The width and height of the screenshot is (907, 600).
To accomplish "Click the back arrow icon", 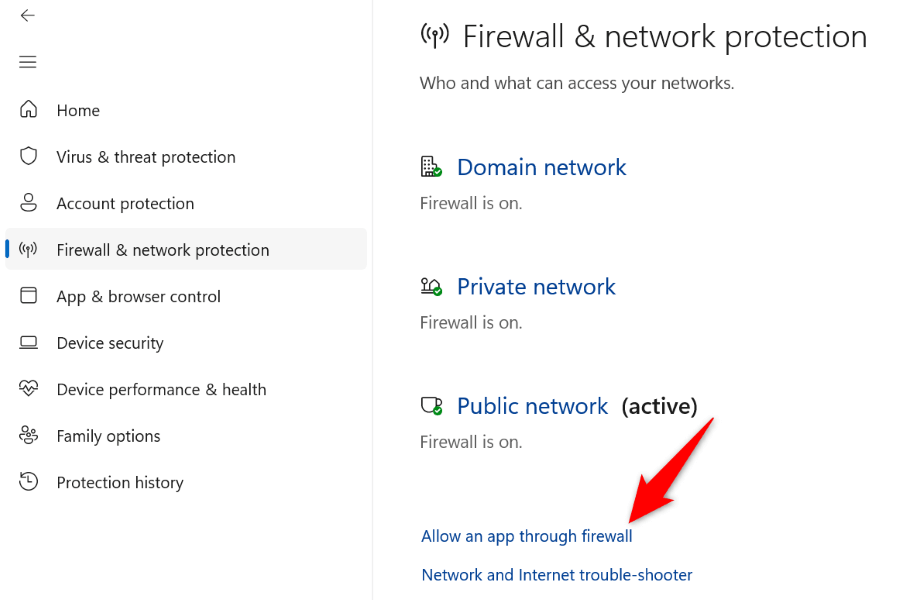I will pyautogui.click(x=27, y=16).
